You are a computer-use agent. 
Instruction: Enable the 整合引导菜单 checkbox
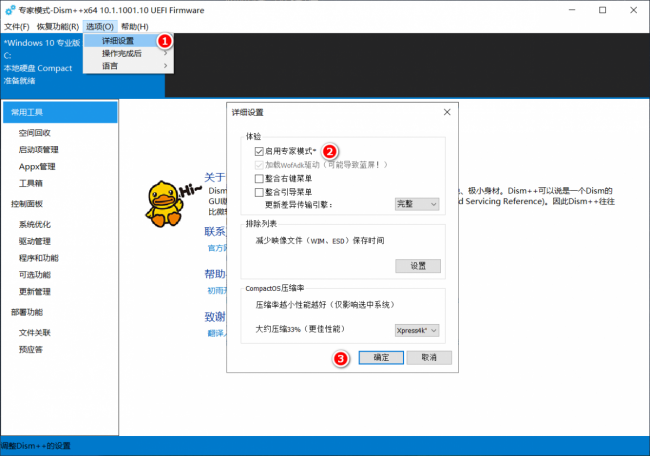click(x=259, y=192)
